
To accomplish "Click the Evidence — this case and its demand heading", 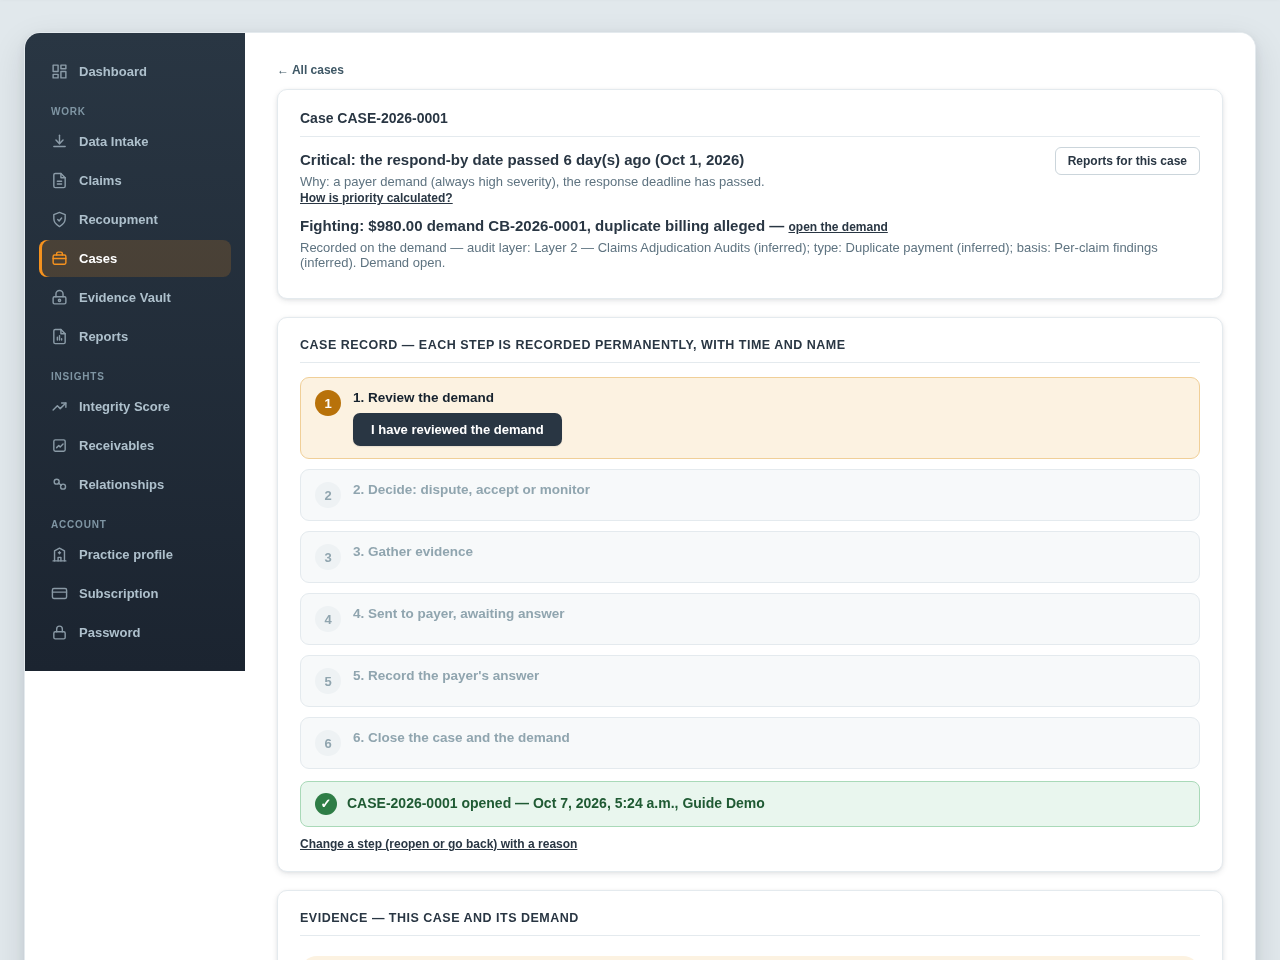I will pyautogui.click(x=439, y=918).
